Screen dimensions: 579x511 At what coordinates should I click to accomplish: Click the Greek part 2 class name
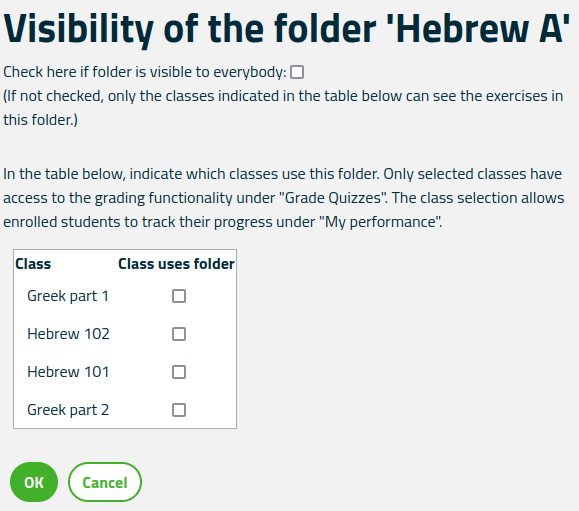pos(68,410)
